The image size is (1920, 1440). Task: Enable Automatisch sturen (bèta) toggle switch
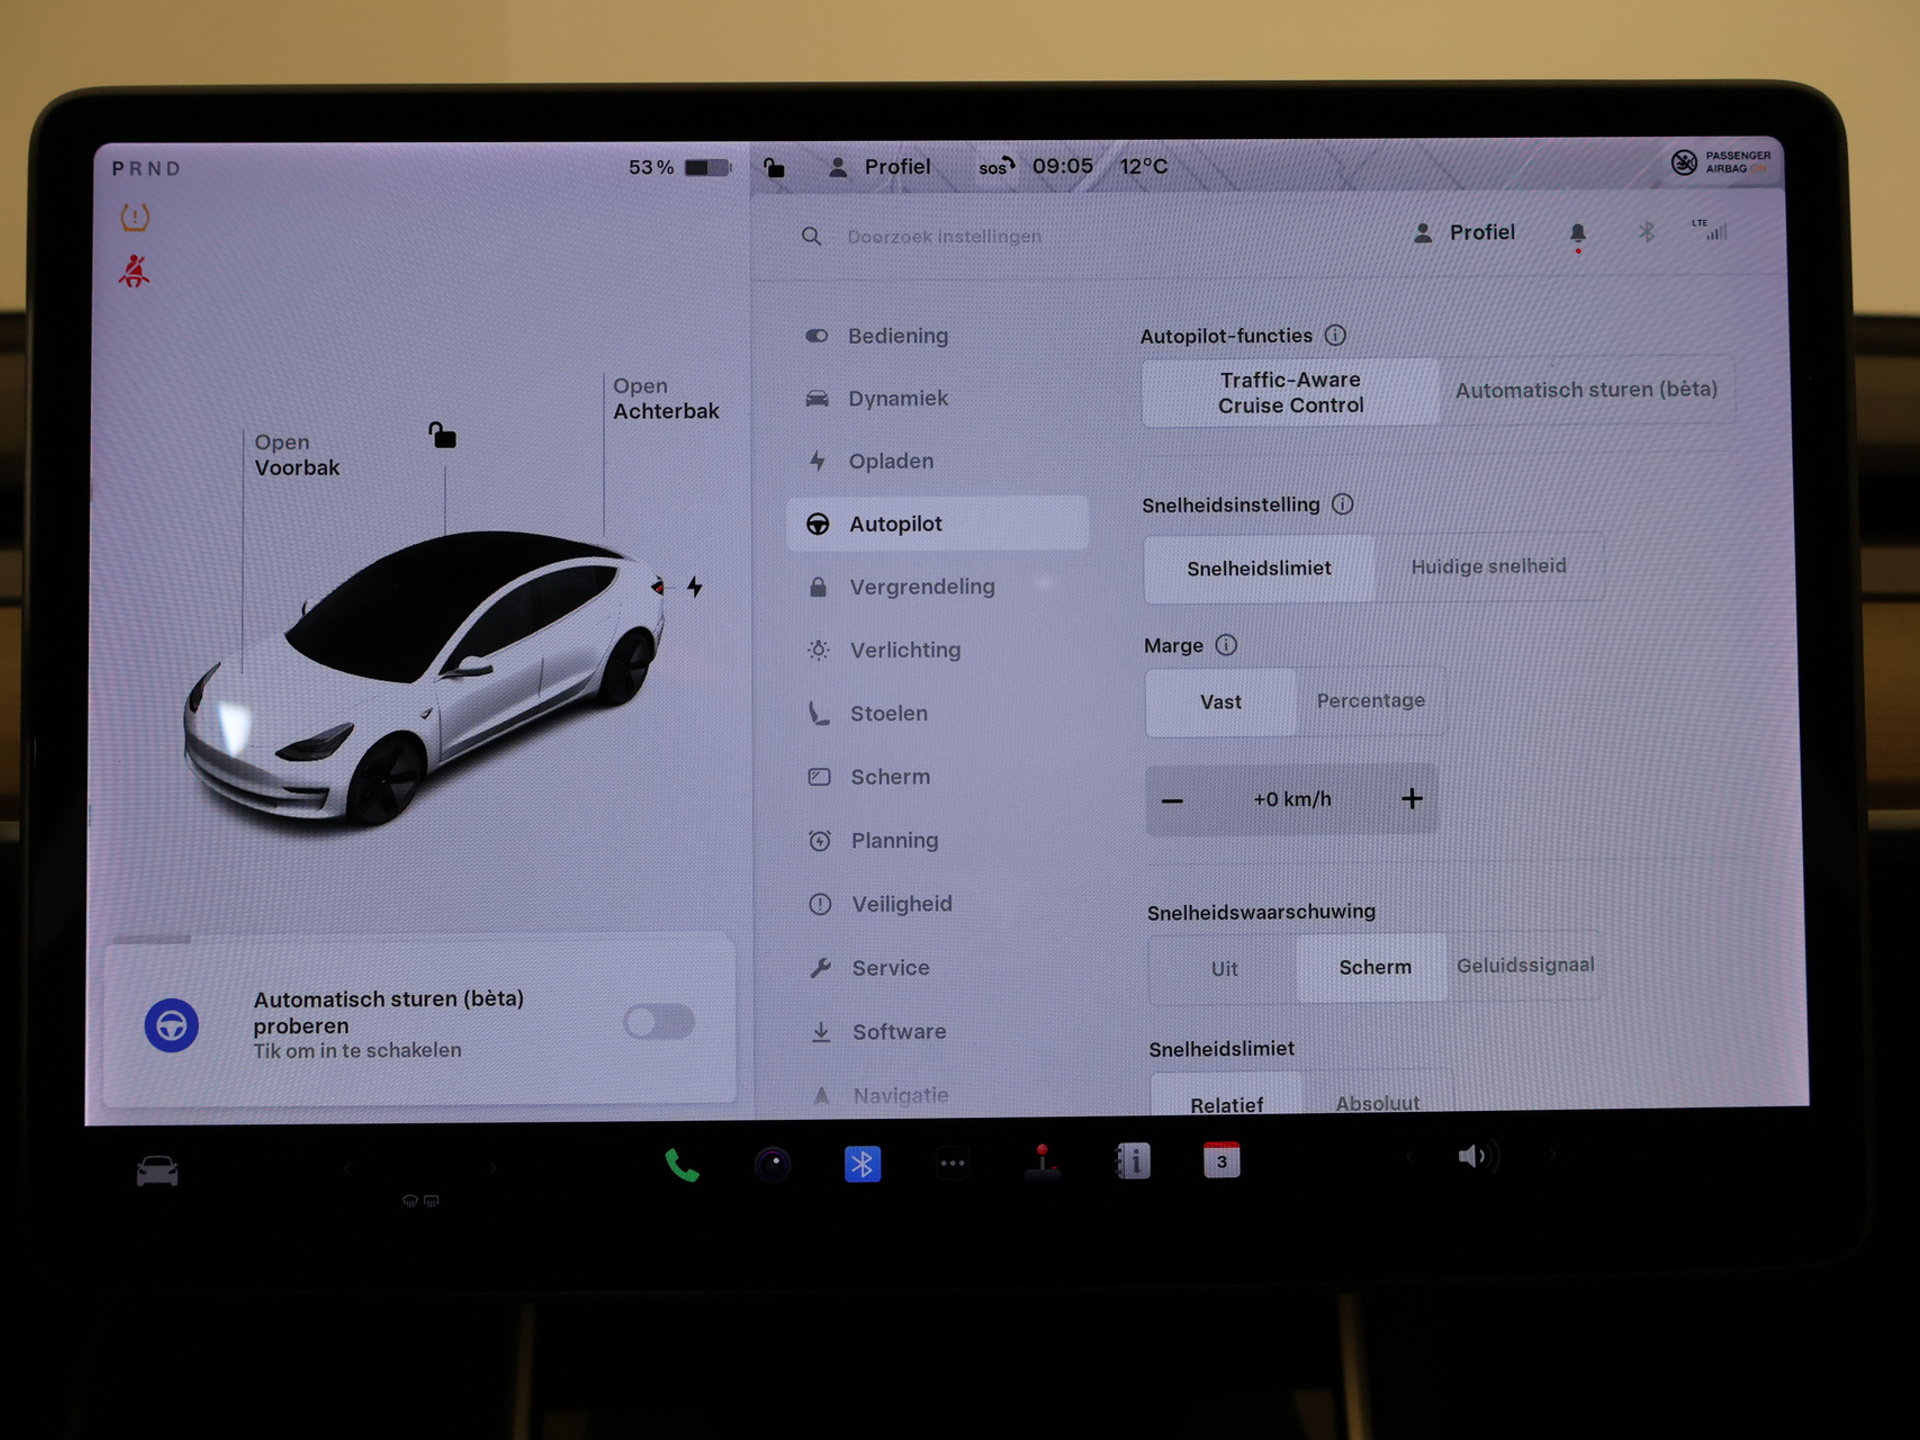[658, 1022]
